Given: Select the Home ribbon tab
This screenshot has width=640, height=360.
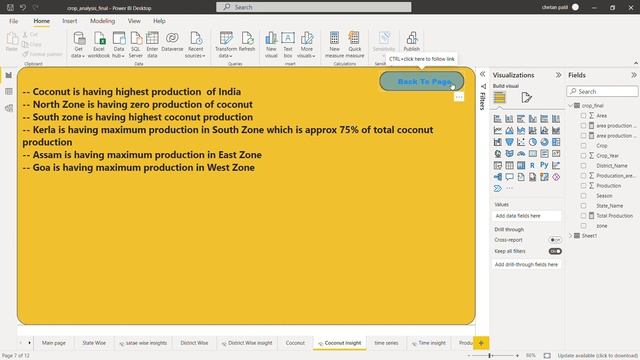Looking at the screenshot, I should point(42,21).
